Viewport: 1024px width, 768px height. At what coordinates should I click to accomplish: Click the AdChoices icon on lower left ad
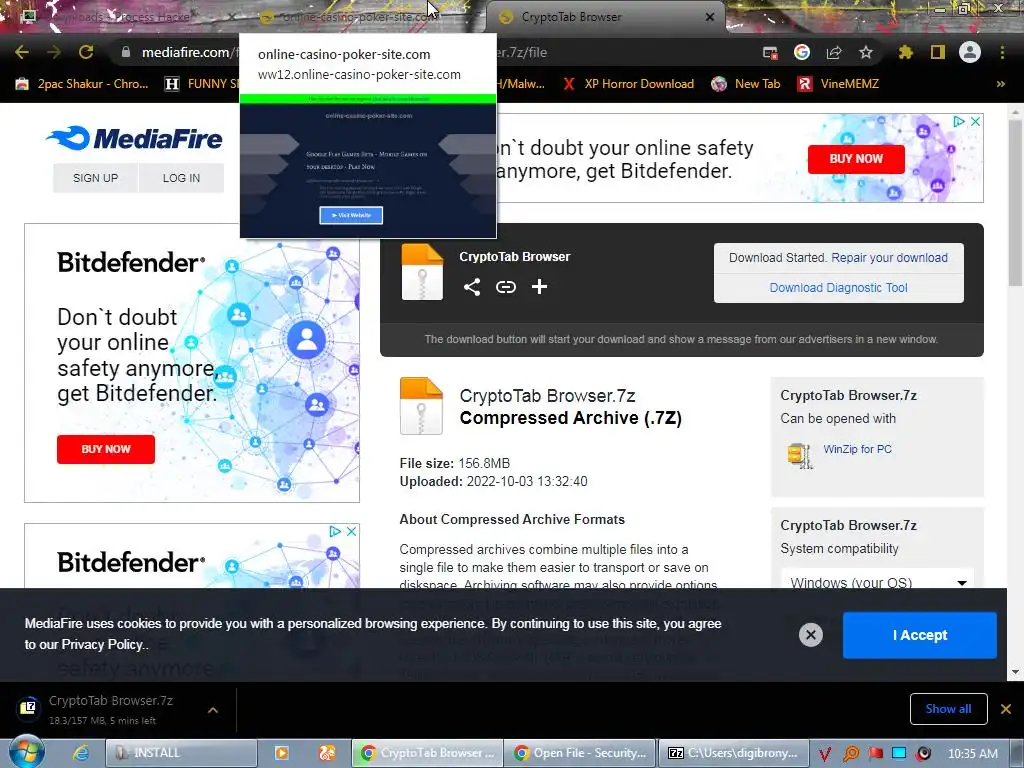click(x=335, y=532)
